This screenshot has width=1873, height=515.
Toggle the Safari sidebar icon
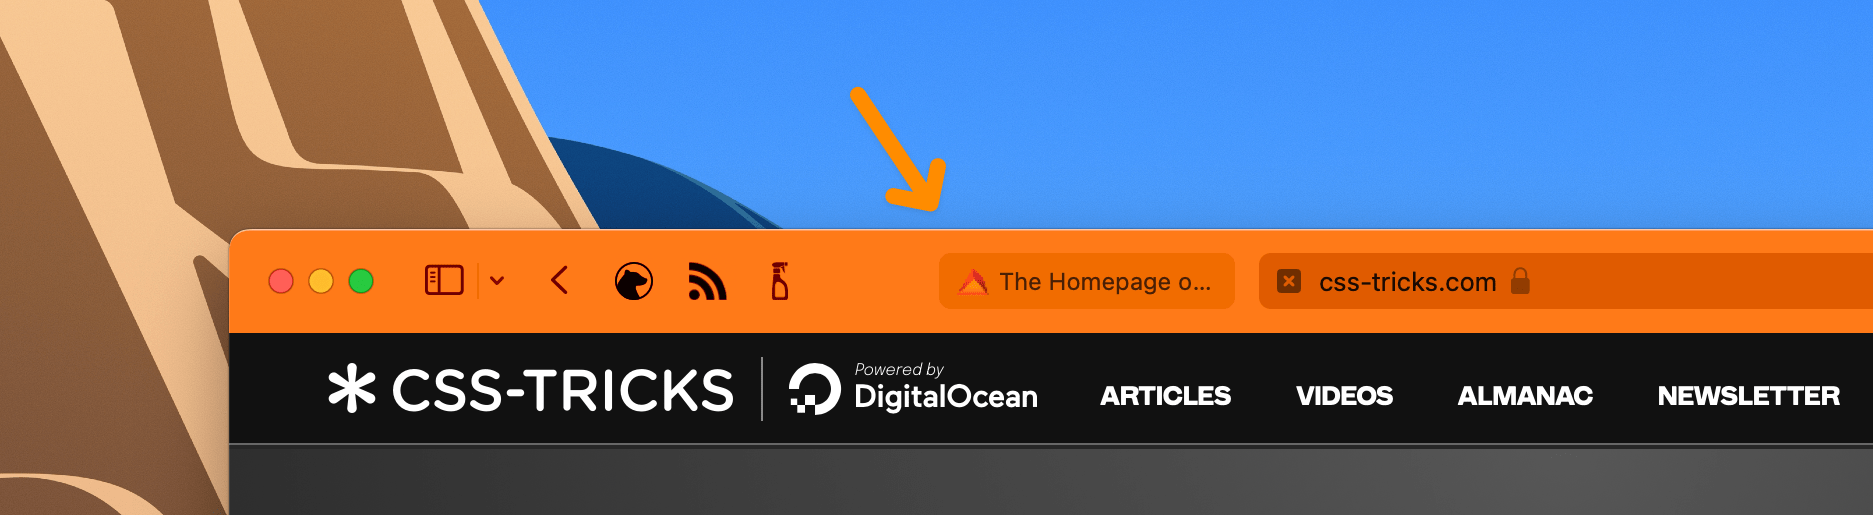point(444,281)
